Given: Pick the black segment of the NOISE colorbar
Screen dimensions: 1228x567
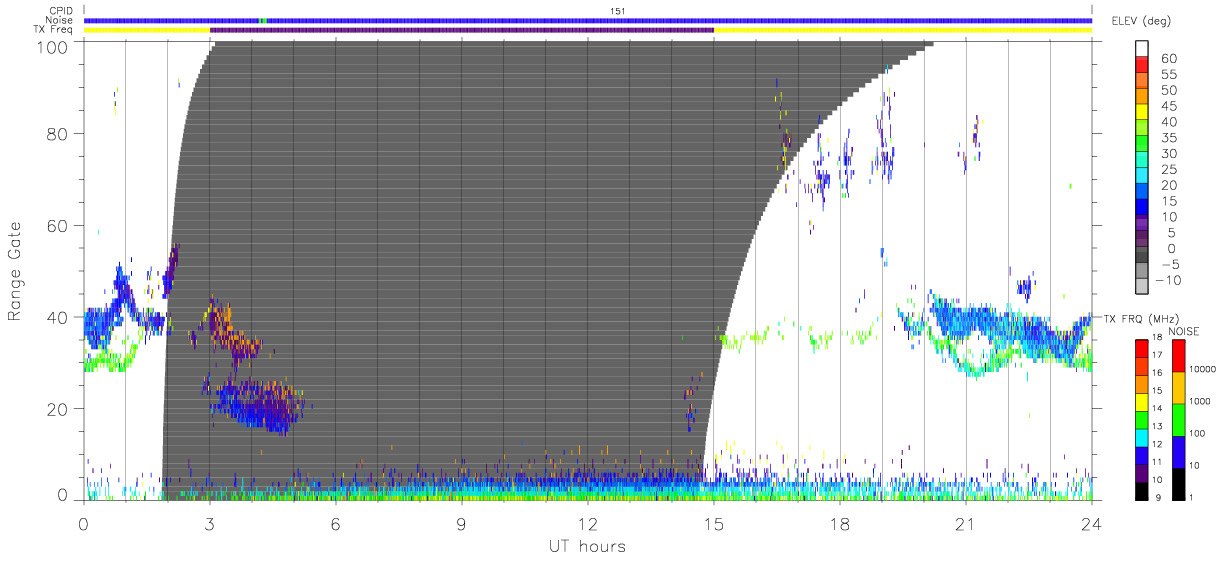Looking at the screenshot, I should click(1179, 484).
